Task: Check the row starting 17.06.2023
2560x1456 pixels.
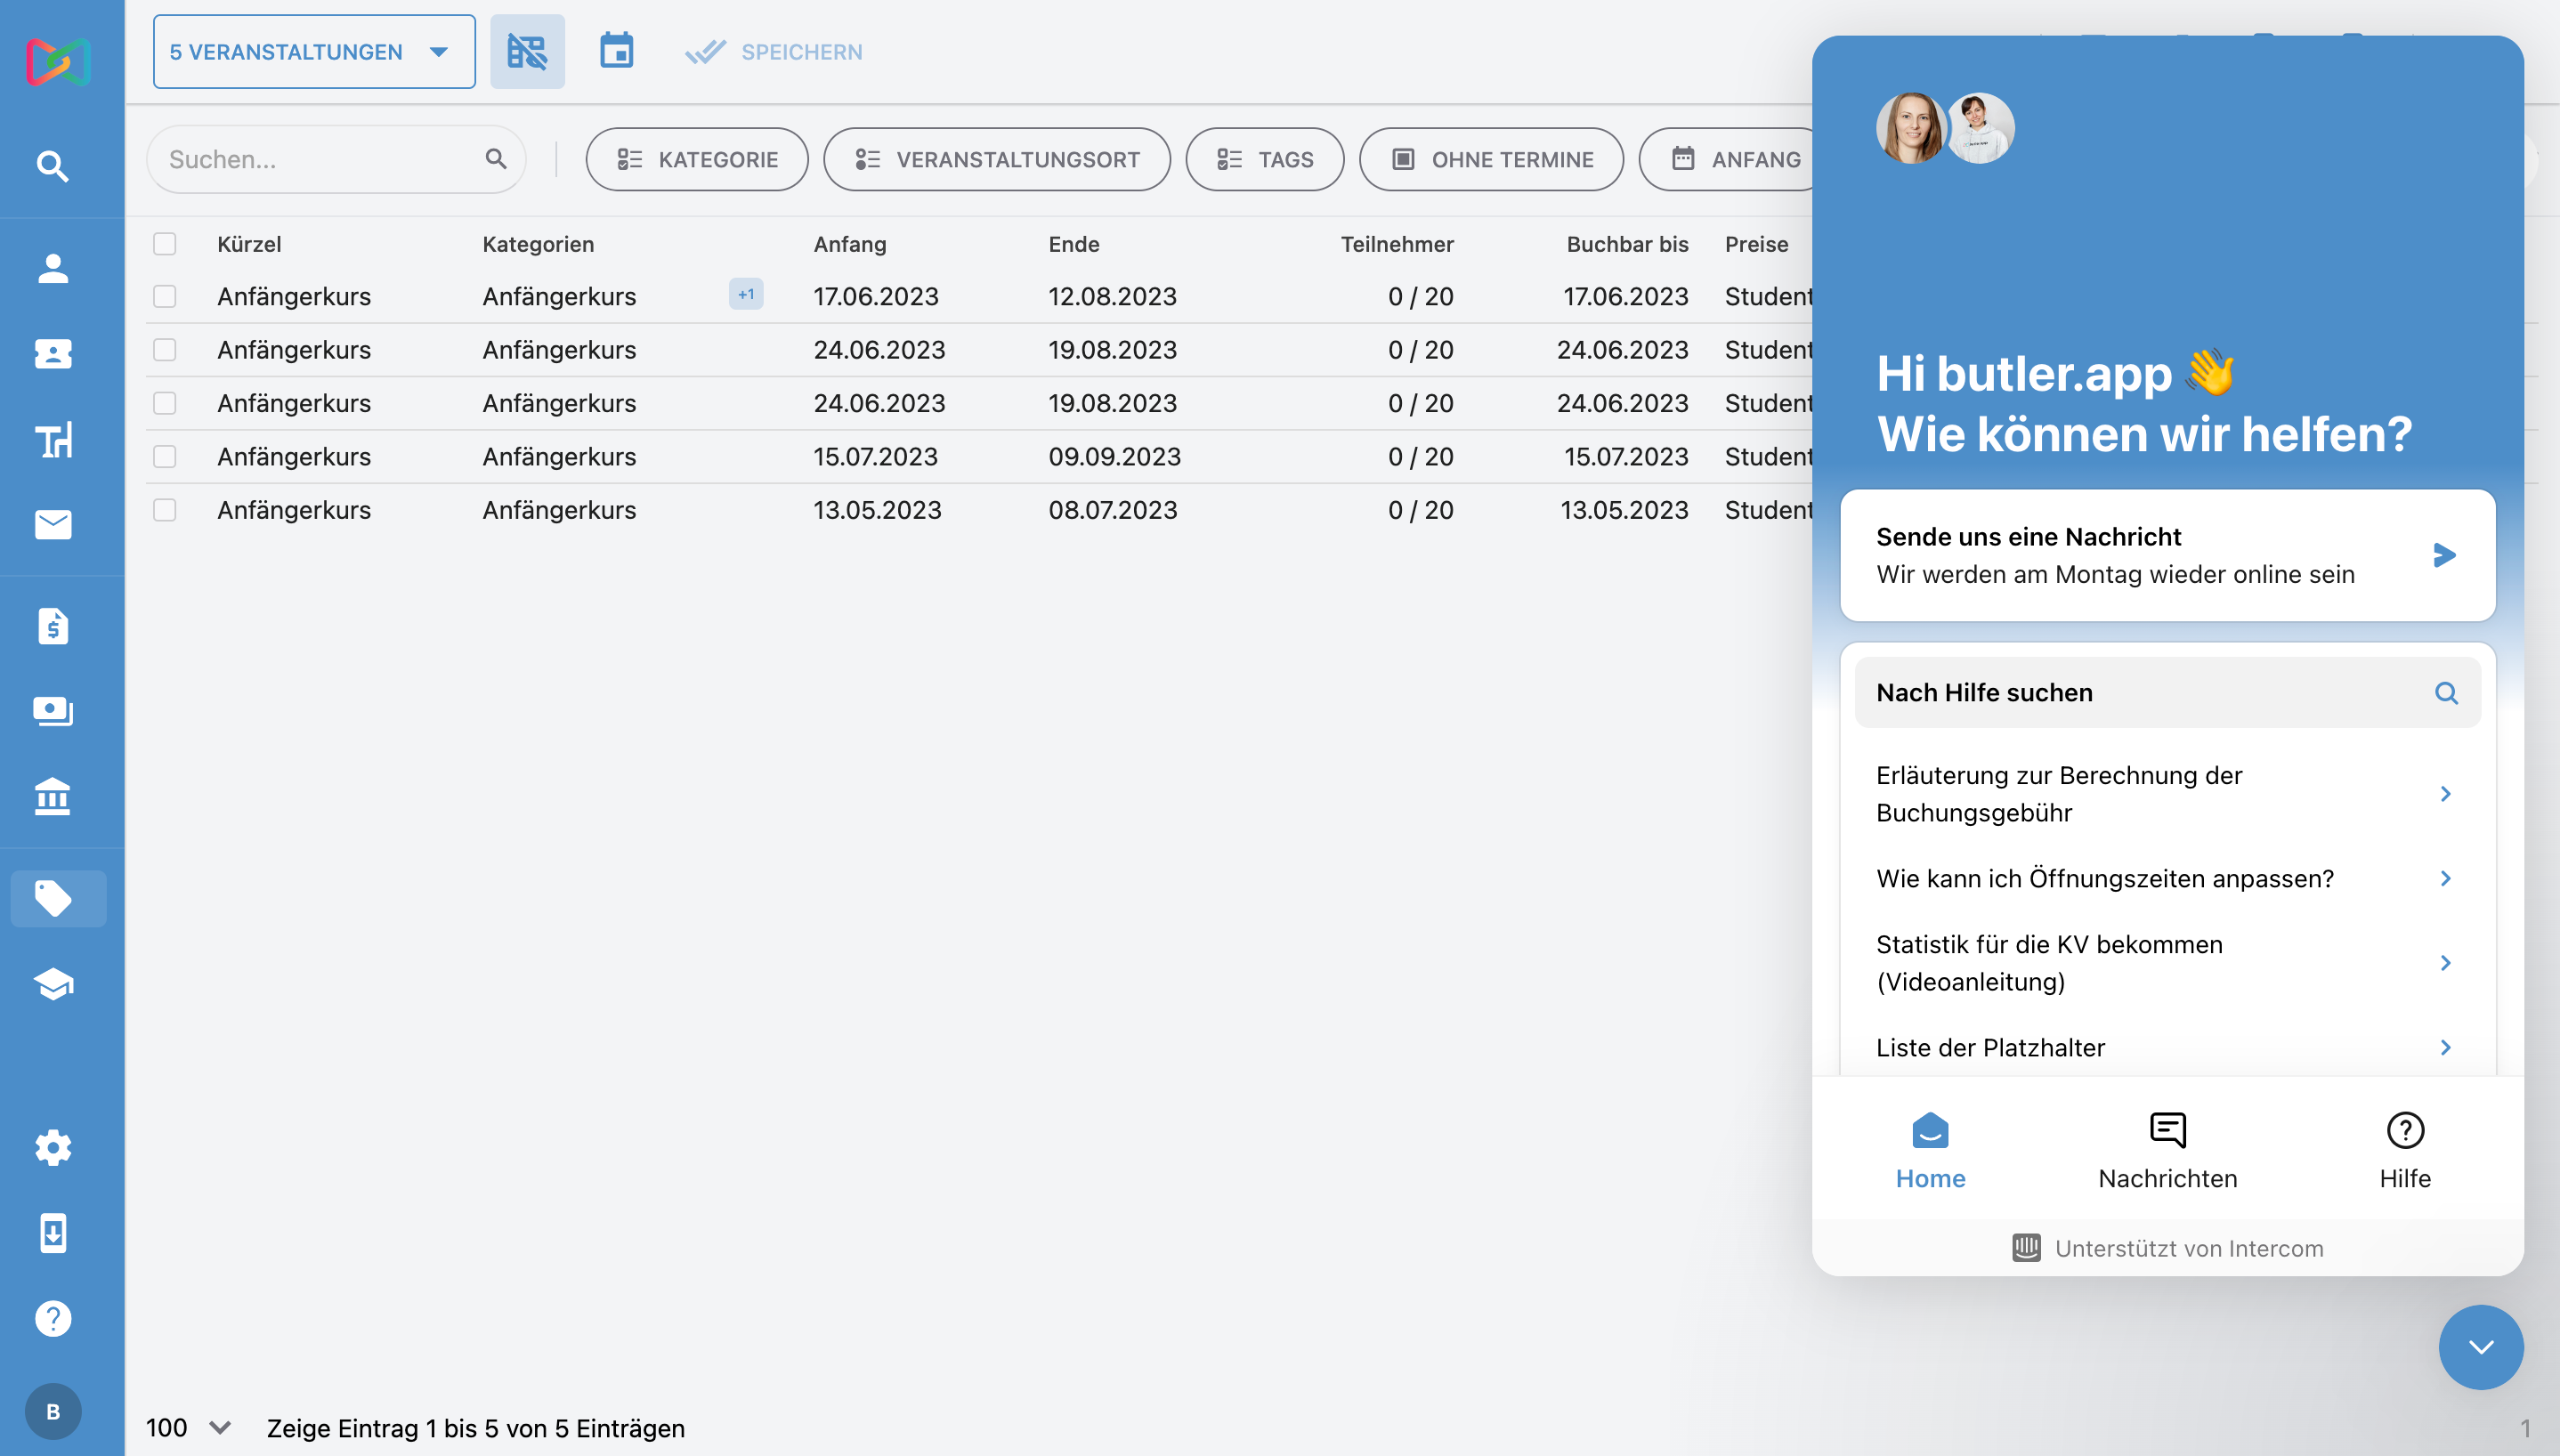Action: 165,297
